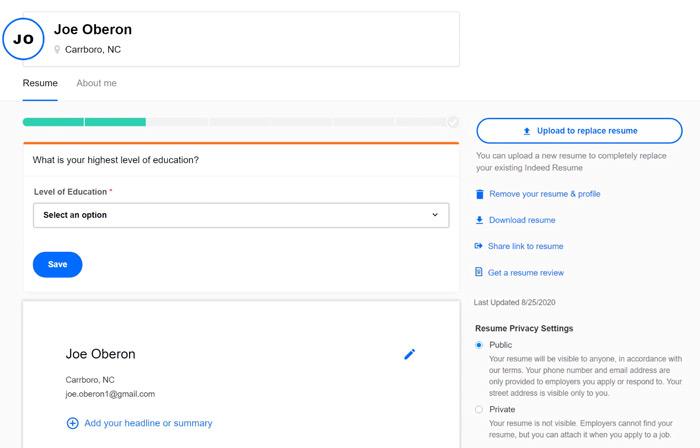The image size is (700, 448).
Task: Switch to the Resume tab
Action: click(x=40, y=83)
